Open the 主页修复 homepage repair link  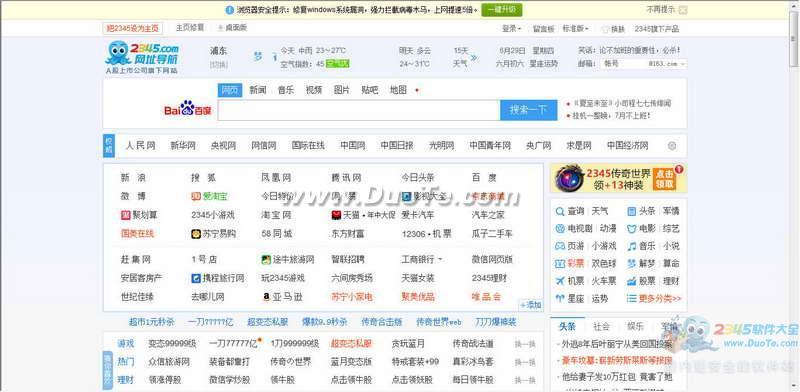coord(190,28)
